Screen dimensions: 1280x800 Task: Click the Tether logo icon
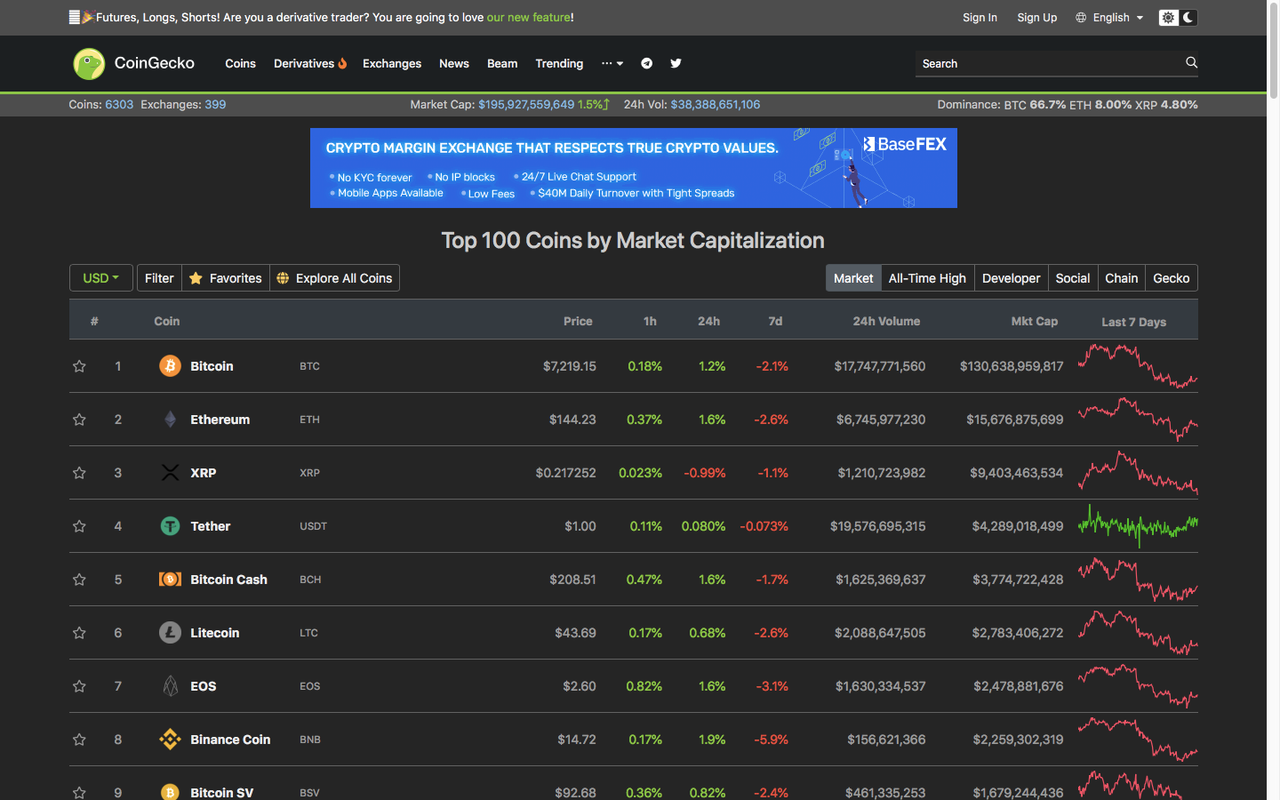(170, 526)
